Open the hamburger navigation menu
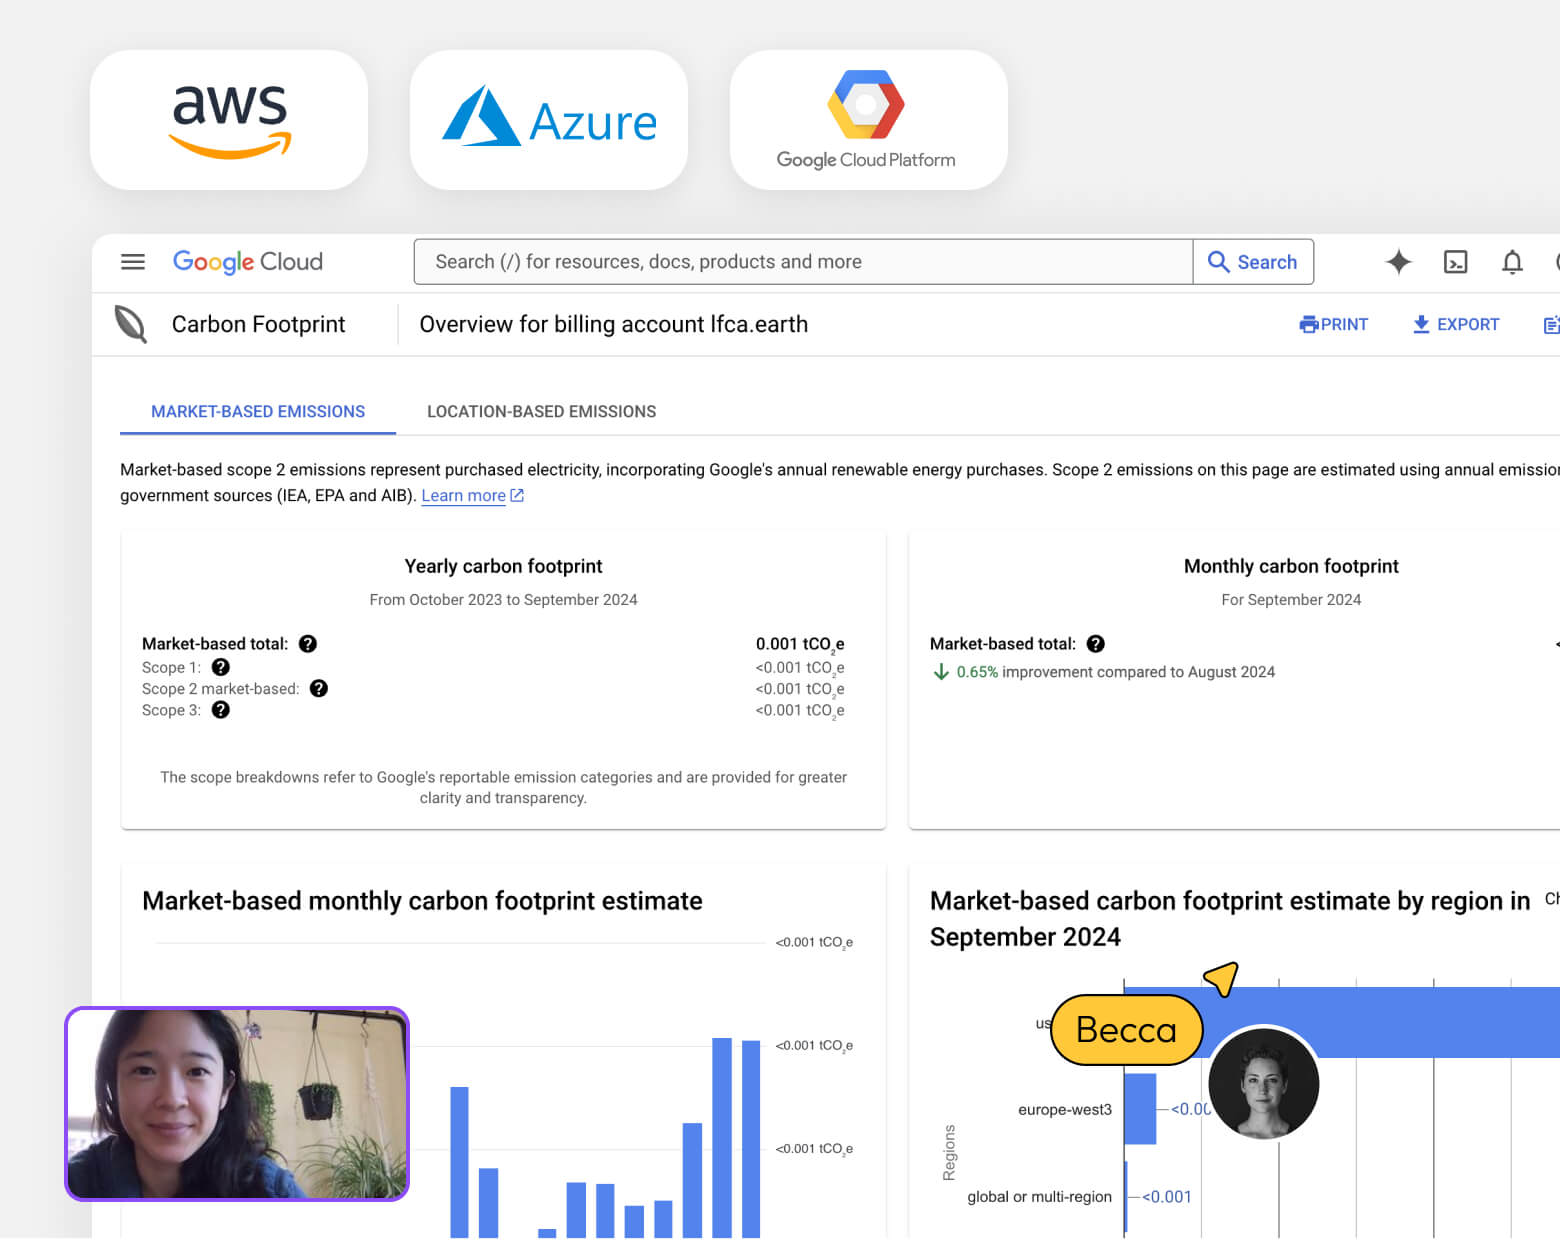 133,262
